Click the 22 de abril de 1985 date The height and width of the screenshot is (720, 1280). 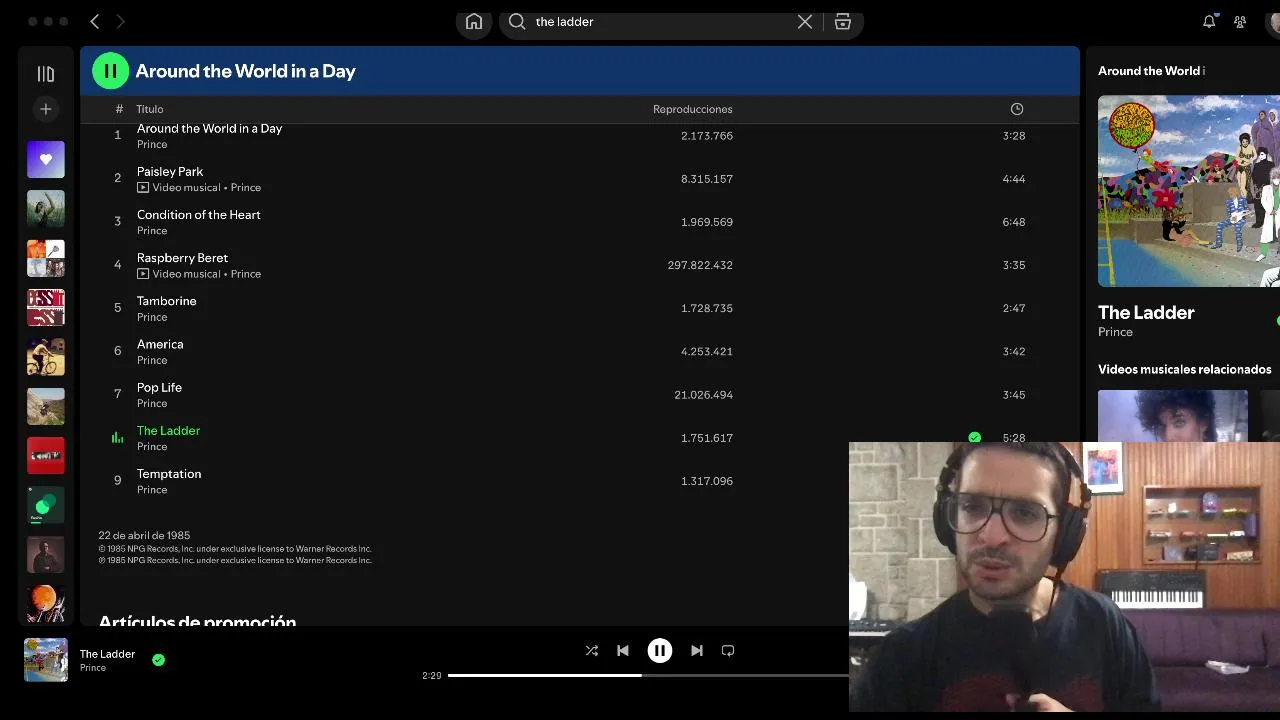(x=144, y=535)
